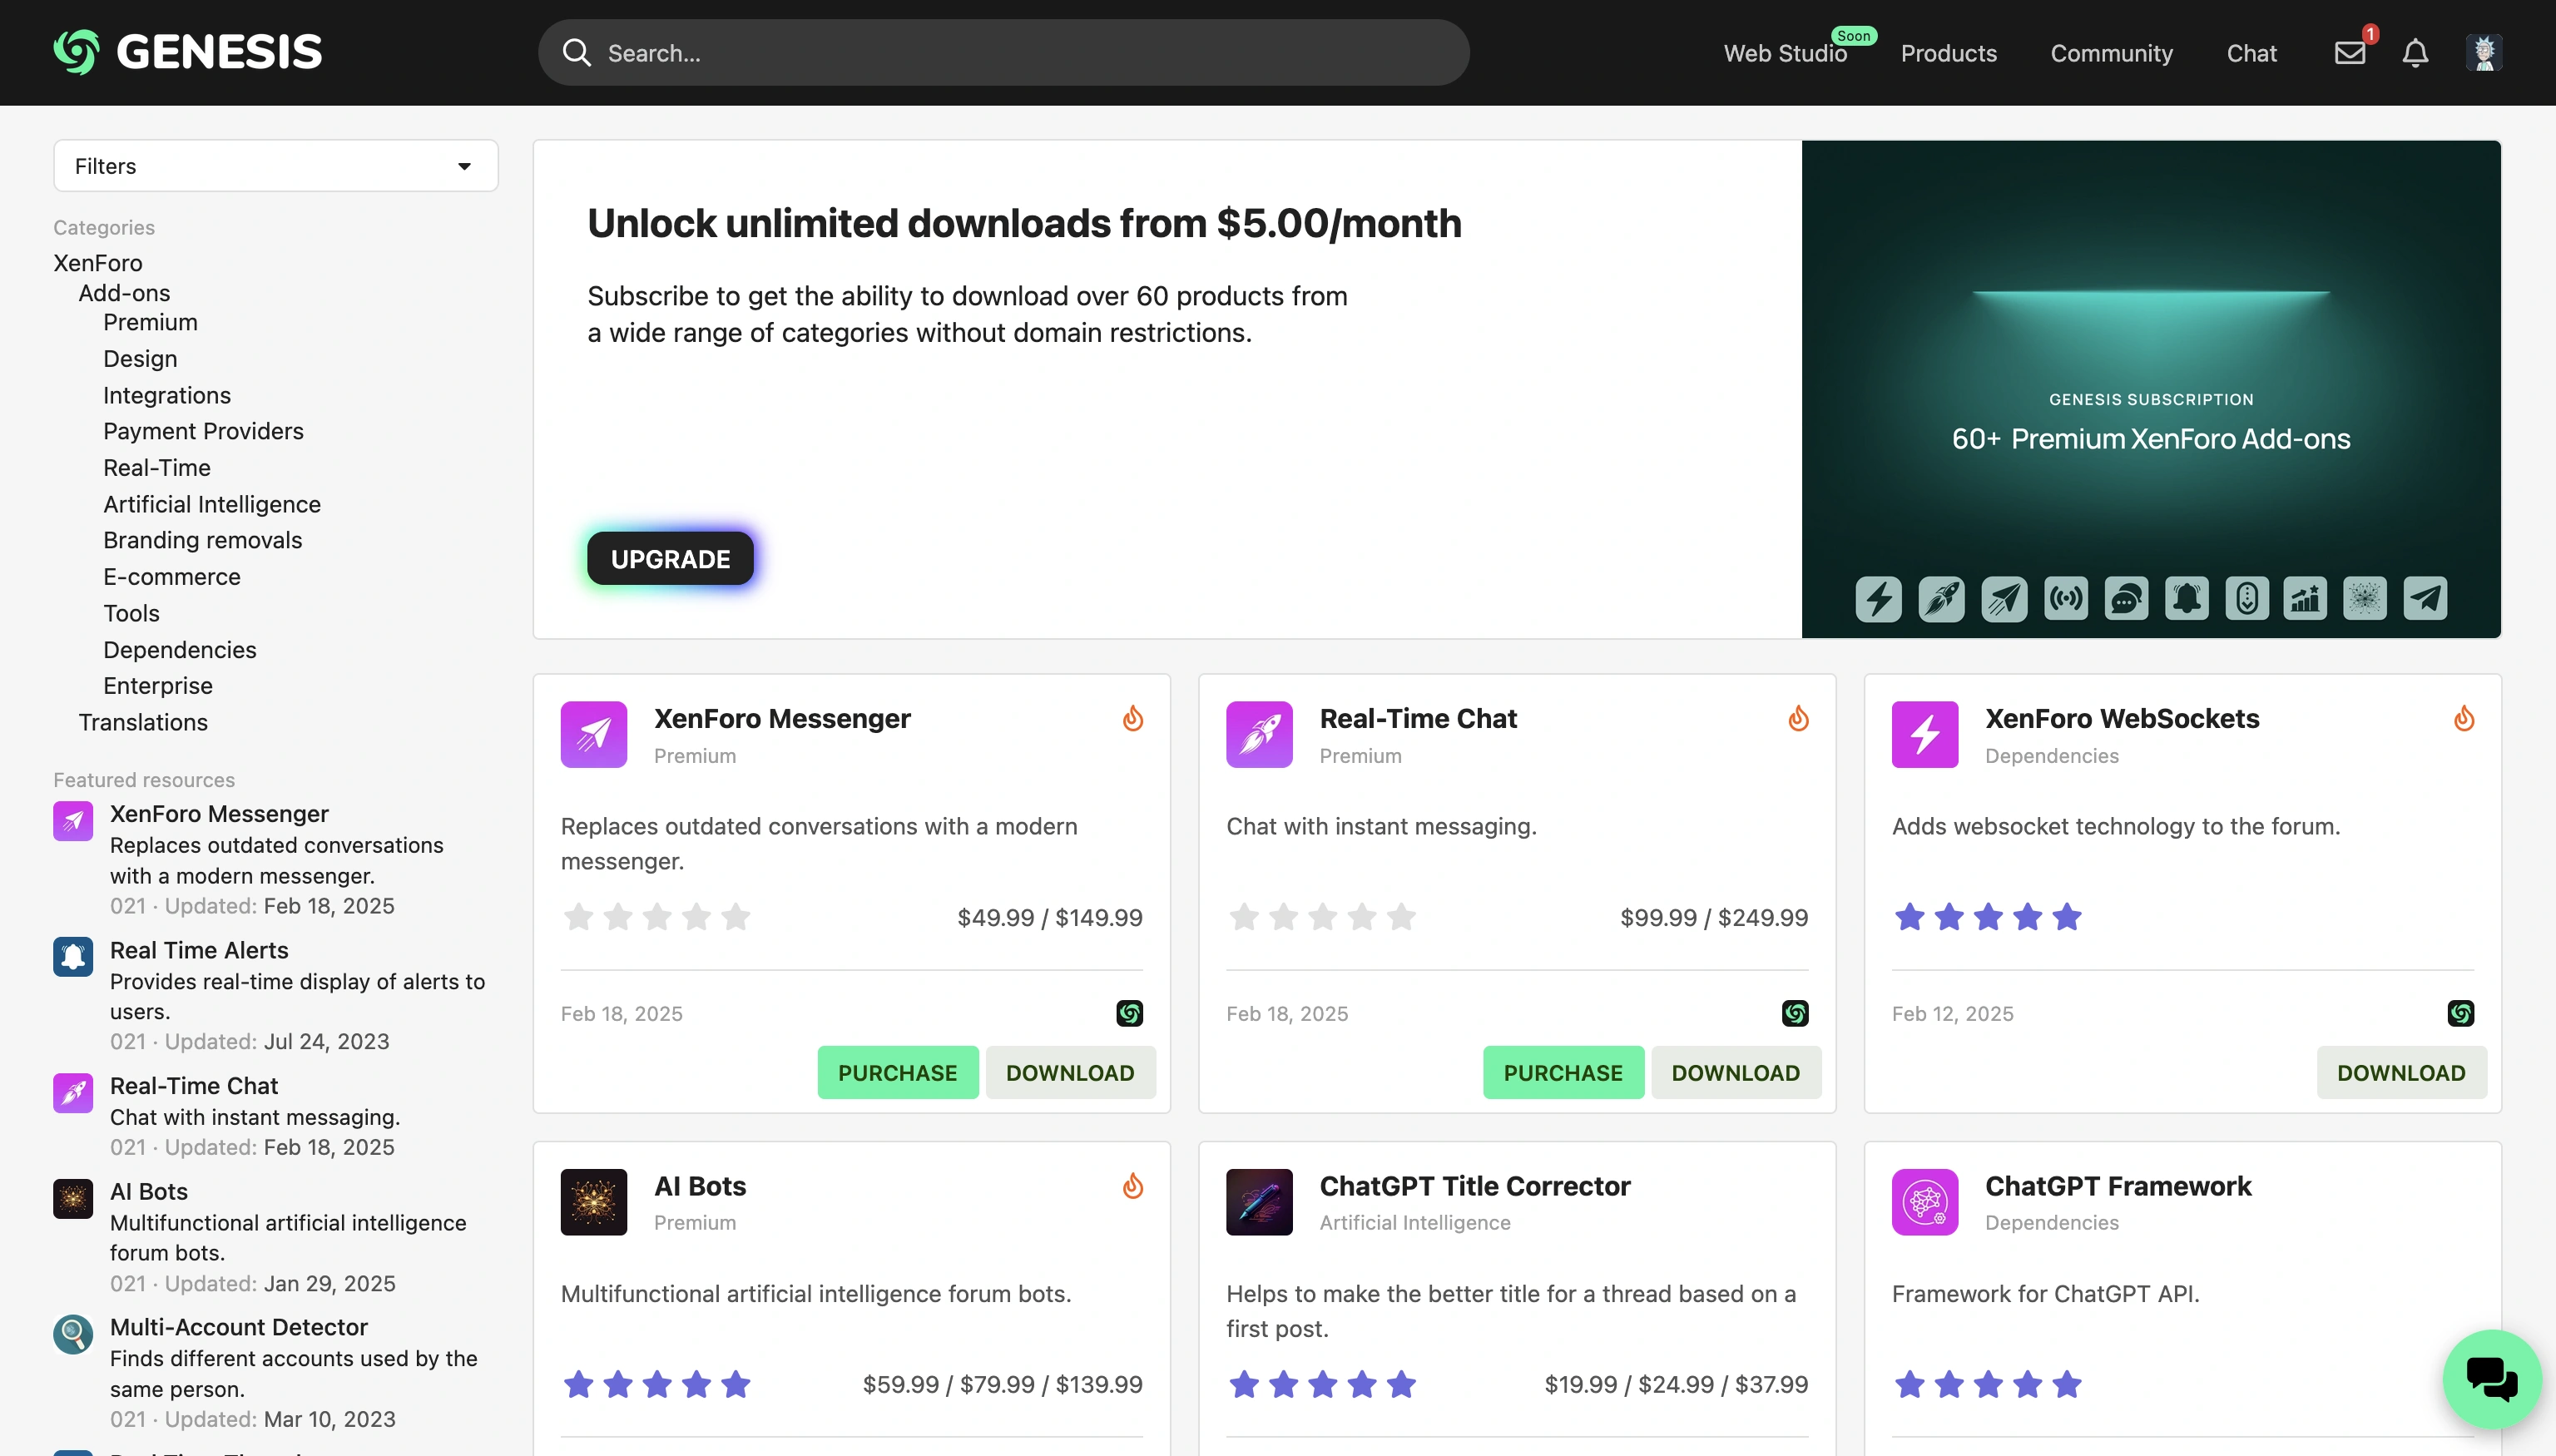Select the Artificial Intelligence category
Image resolution: width=2556 pixels, height=1456 pixels.
tap(212, 504)
